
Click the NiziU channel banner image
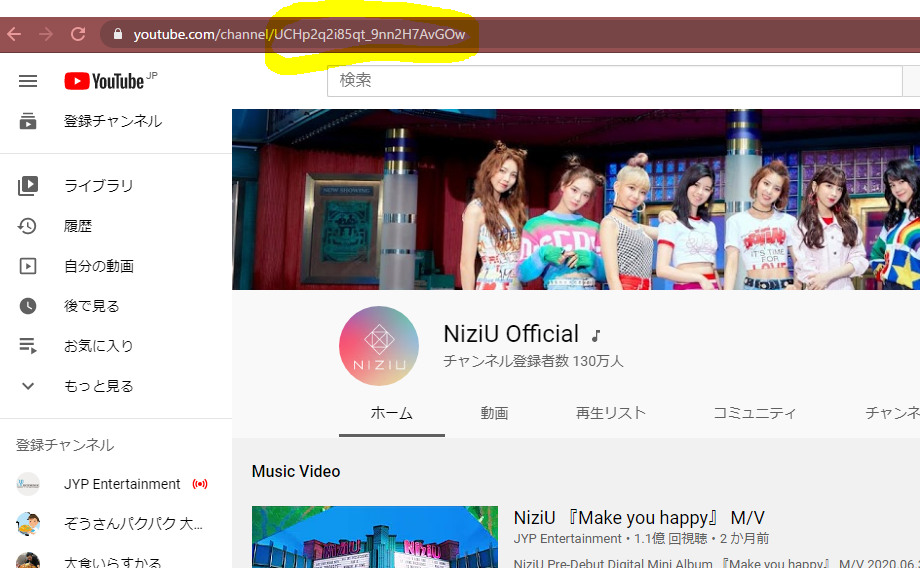576,199
